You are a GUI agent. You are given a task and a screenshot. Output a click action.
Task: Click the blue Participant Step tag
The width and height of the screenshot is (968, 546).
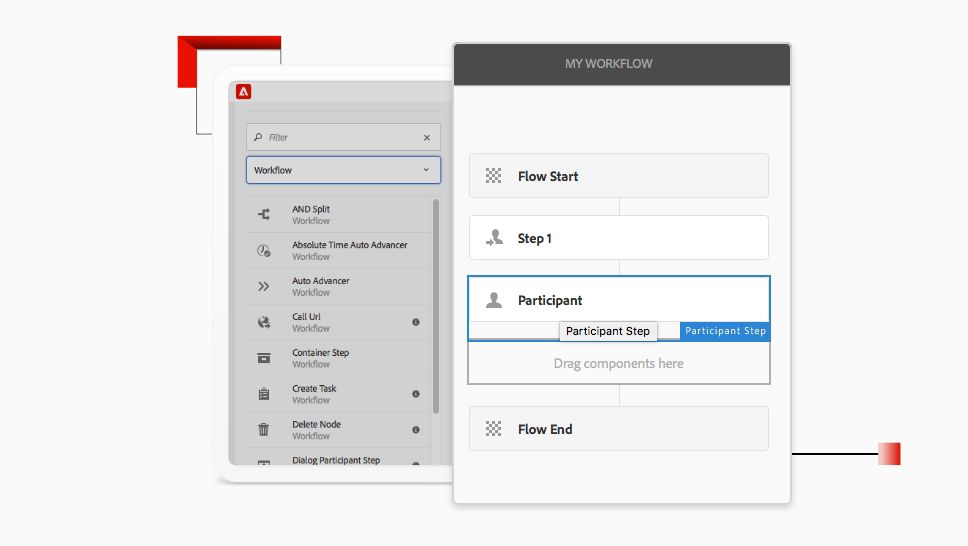[725, 331]
